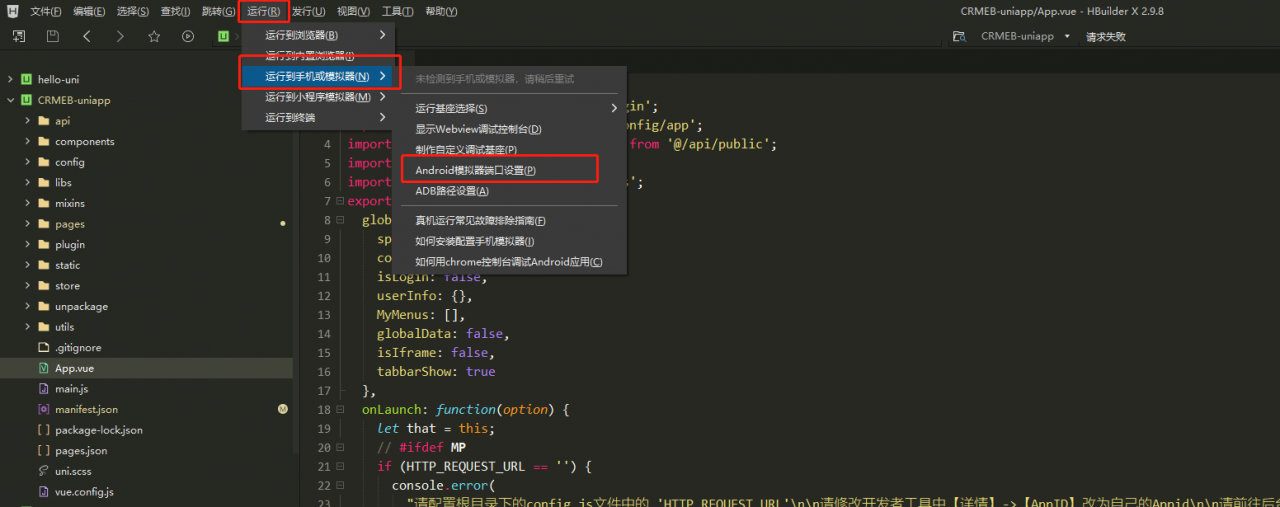Screen dimensions: 1280x507
Task: Open the 选择(S) menu
Action: [x=133, y=11]
